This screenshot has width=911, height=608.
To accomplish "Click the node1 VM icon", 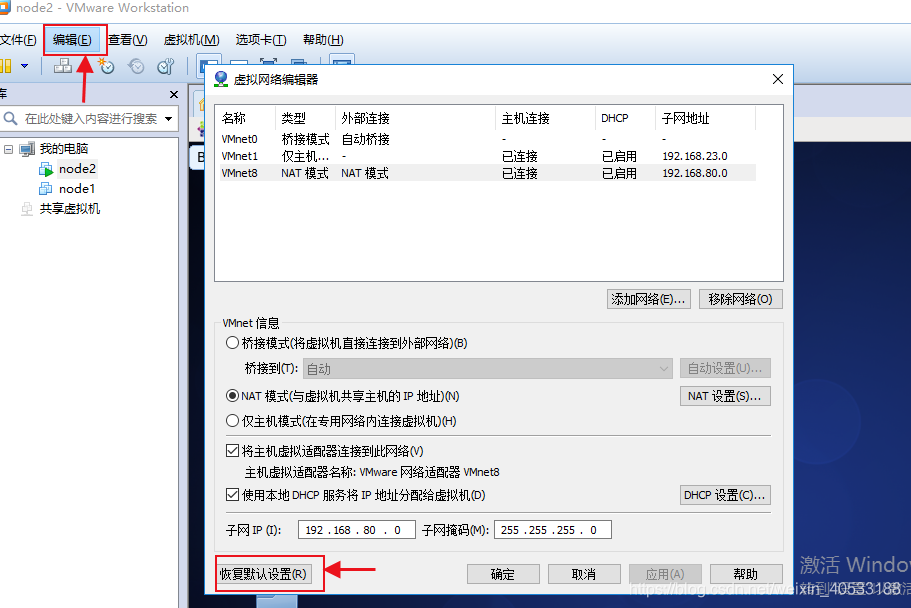I will [x=45, y=188].
